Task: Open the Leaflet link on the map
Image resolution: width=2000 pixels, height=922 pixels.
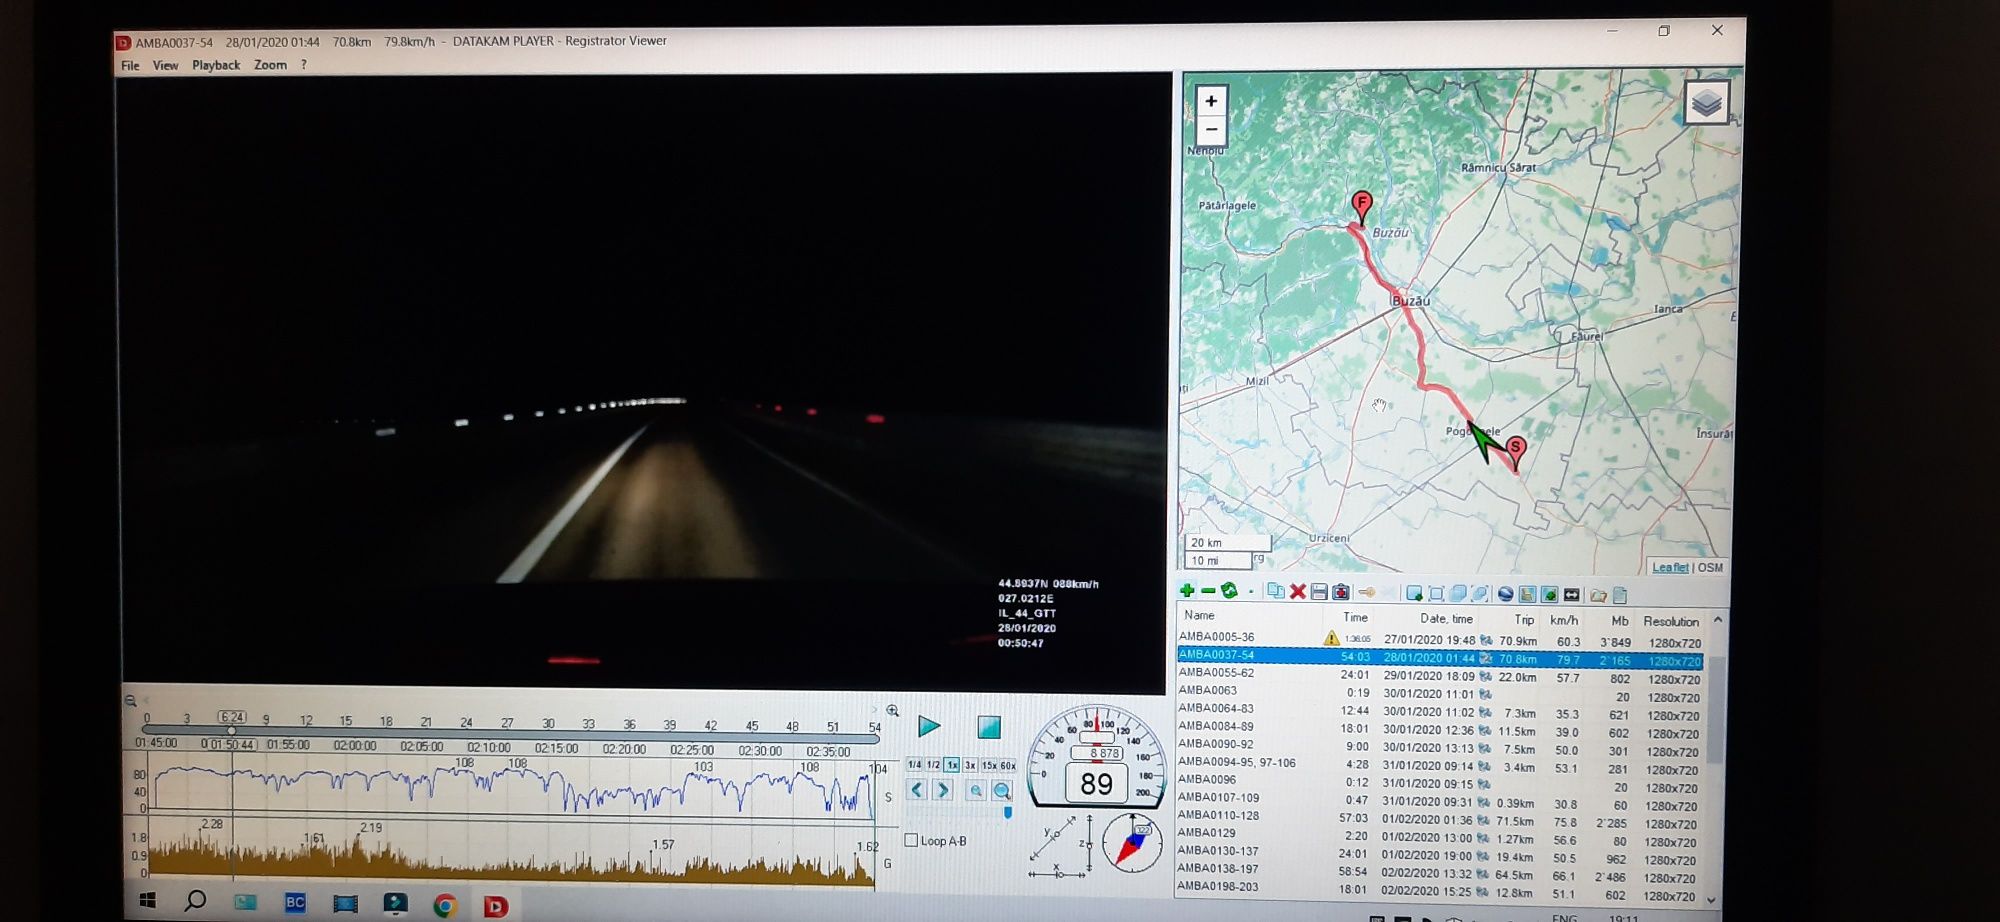Action: [1670, 567]
